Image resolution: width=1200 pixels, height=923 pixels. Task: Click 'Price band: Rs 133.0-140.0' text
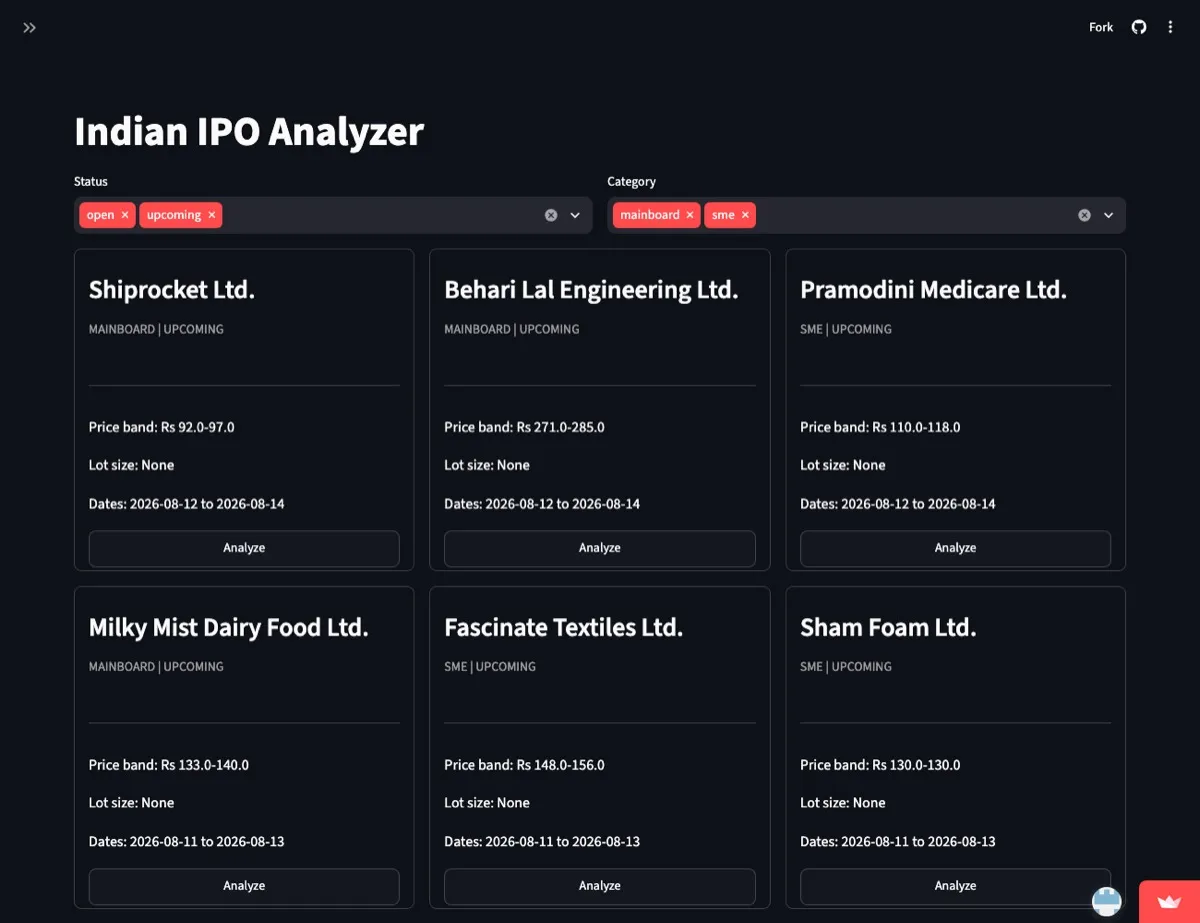tap(169, 765)
